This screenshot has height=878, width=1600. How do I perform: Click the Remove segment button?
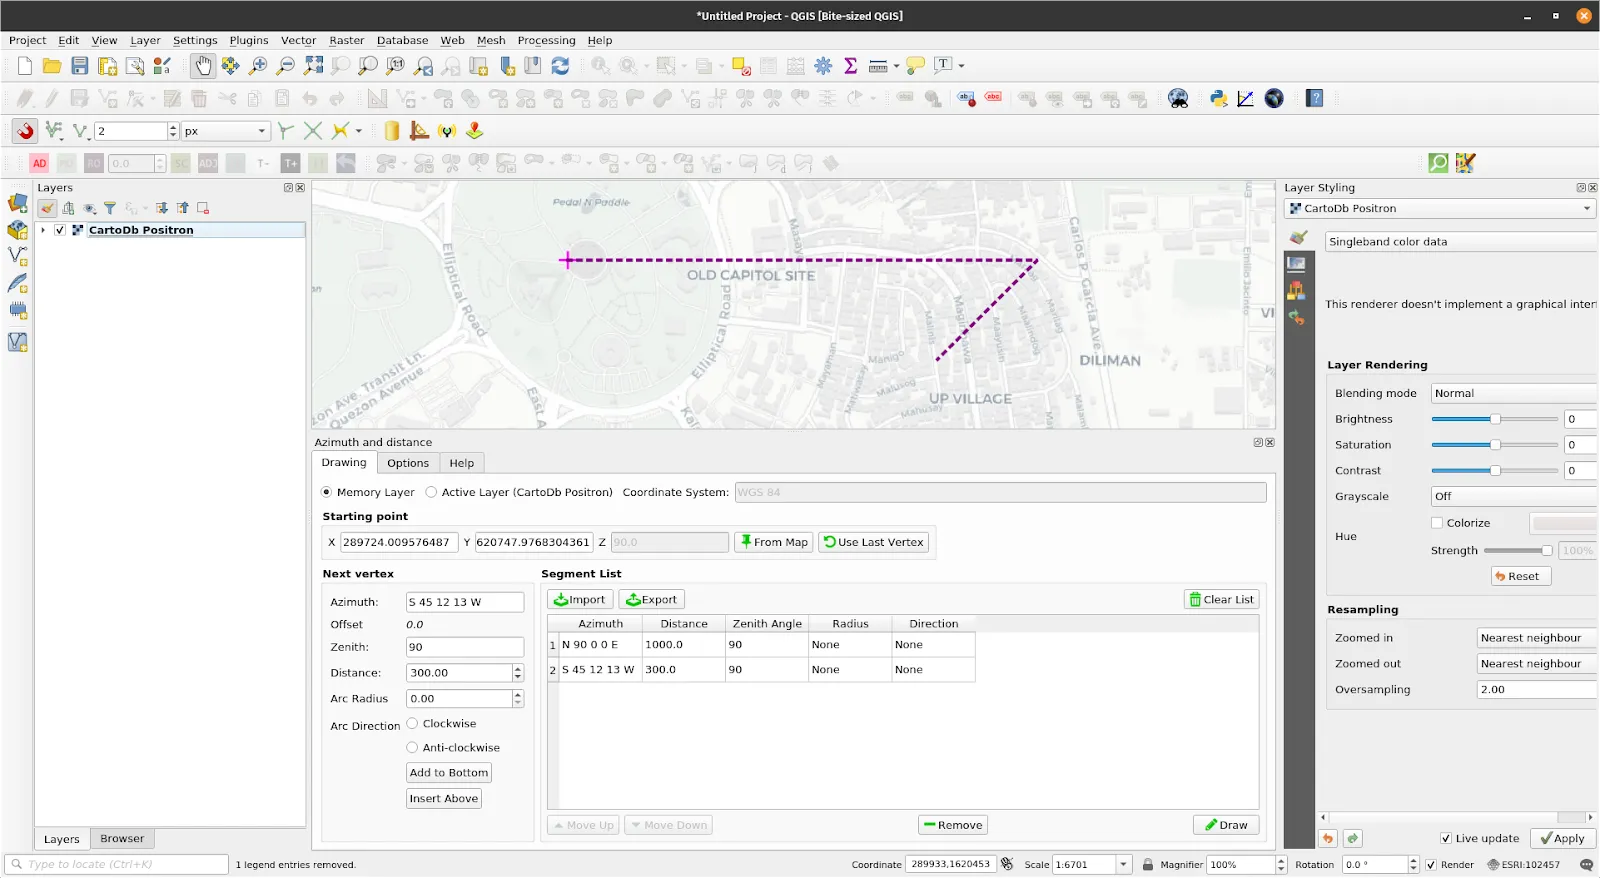(x=953, y=825)
